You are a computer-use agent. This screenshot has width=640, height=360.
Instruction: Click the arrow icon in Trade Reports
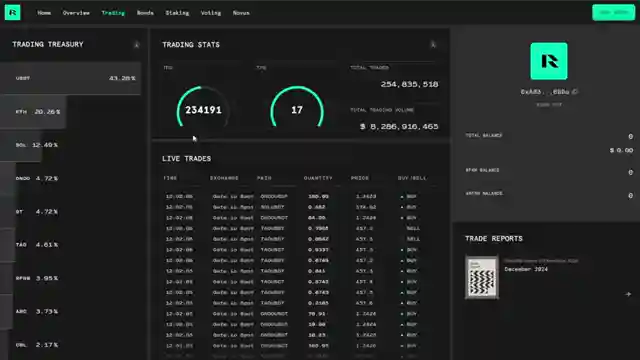click(x=628, y=294)
